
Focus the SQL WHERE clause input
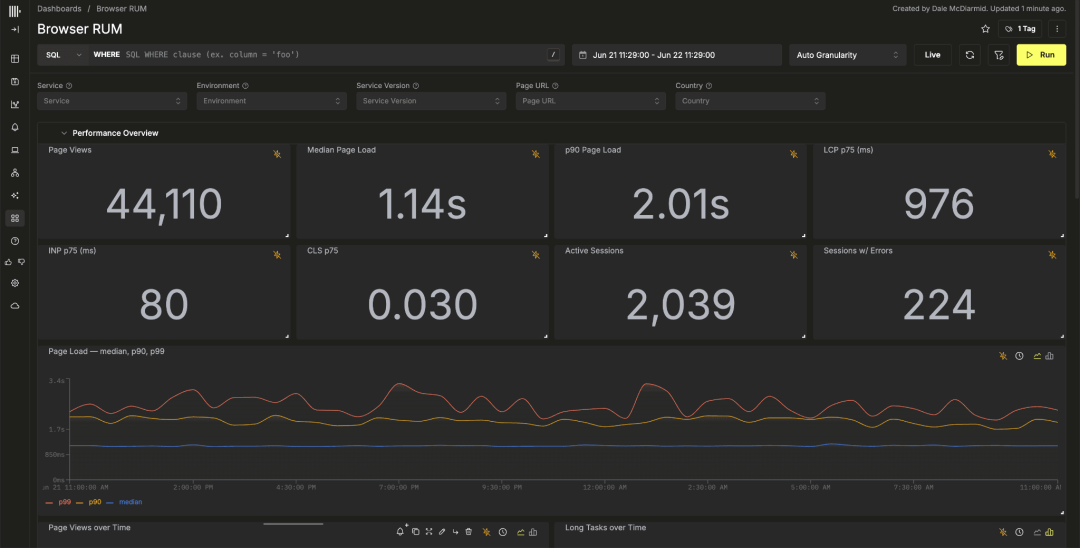click(x=335, y=54)
